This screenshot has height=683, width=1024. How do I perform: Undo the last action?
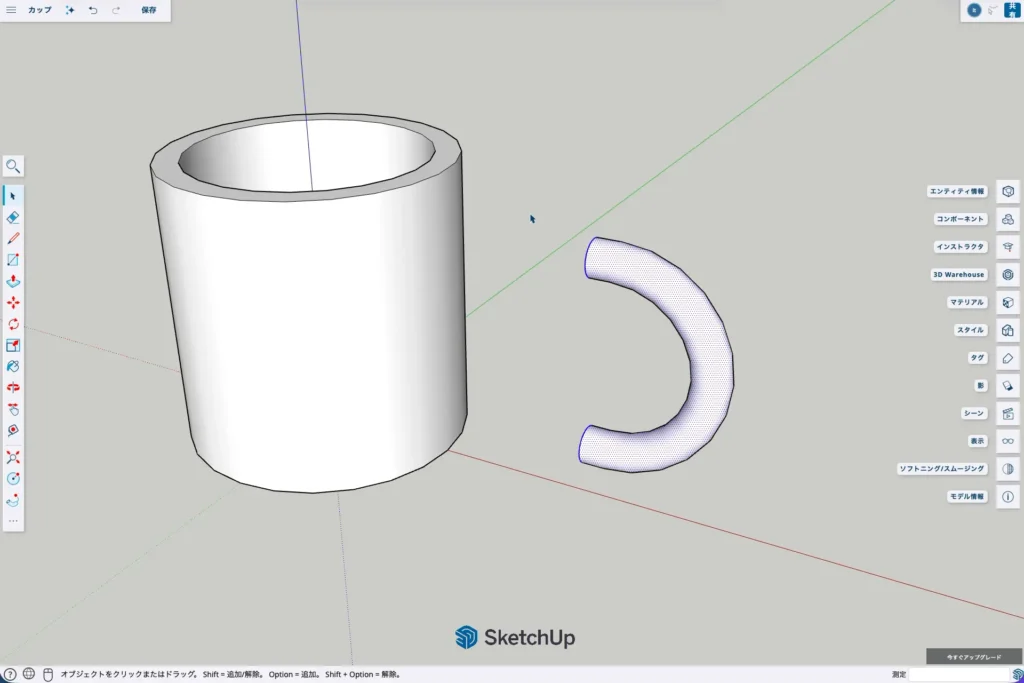(93, 10)
